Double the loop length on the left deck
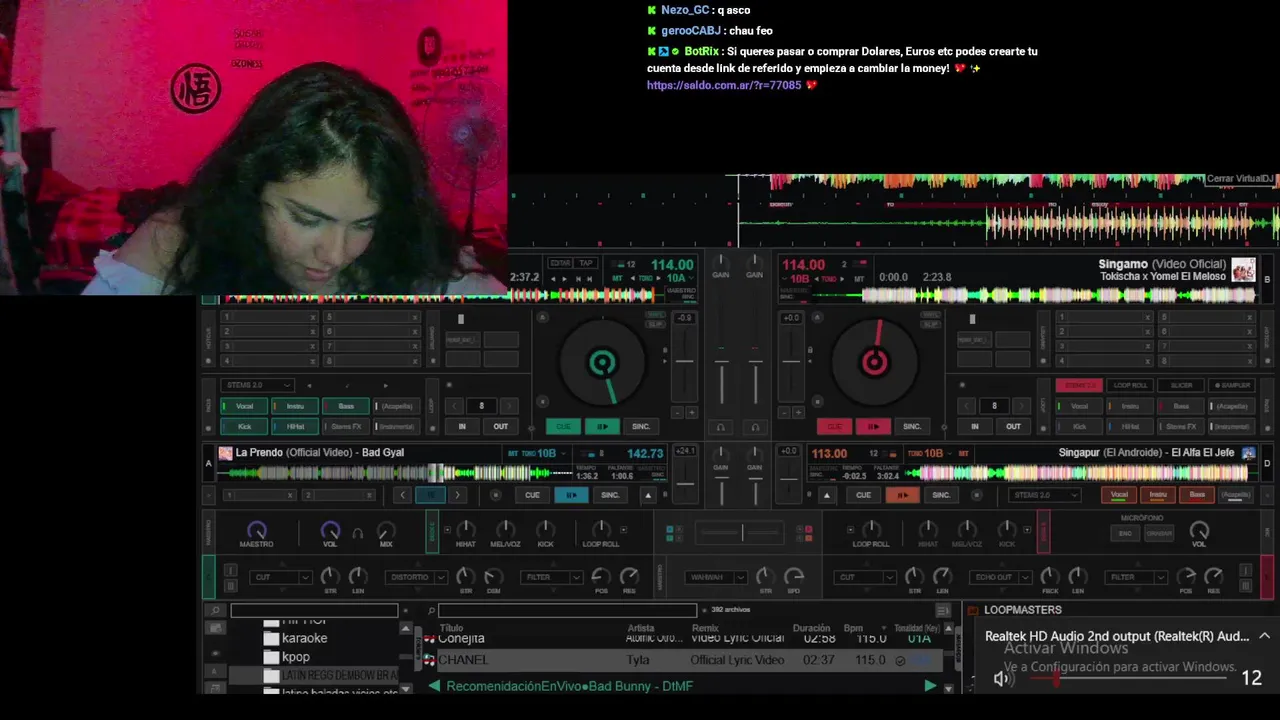The image size is (1280, 720). (509, 406)
